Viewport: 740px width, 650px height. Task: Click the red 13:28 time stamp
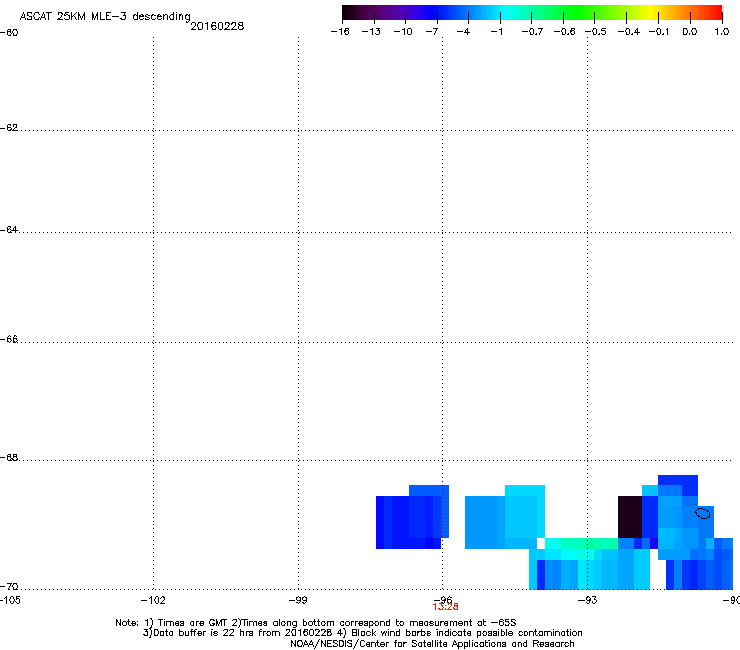(x=445, y=607)
